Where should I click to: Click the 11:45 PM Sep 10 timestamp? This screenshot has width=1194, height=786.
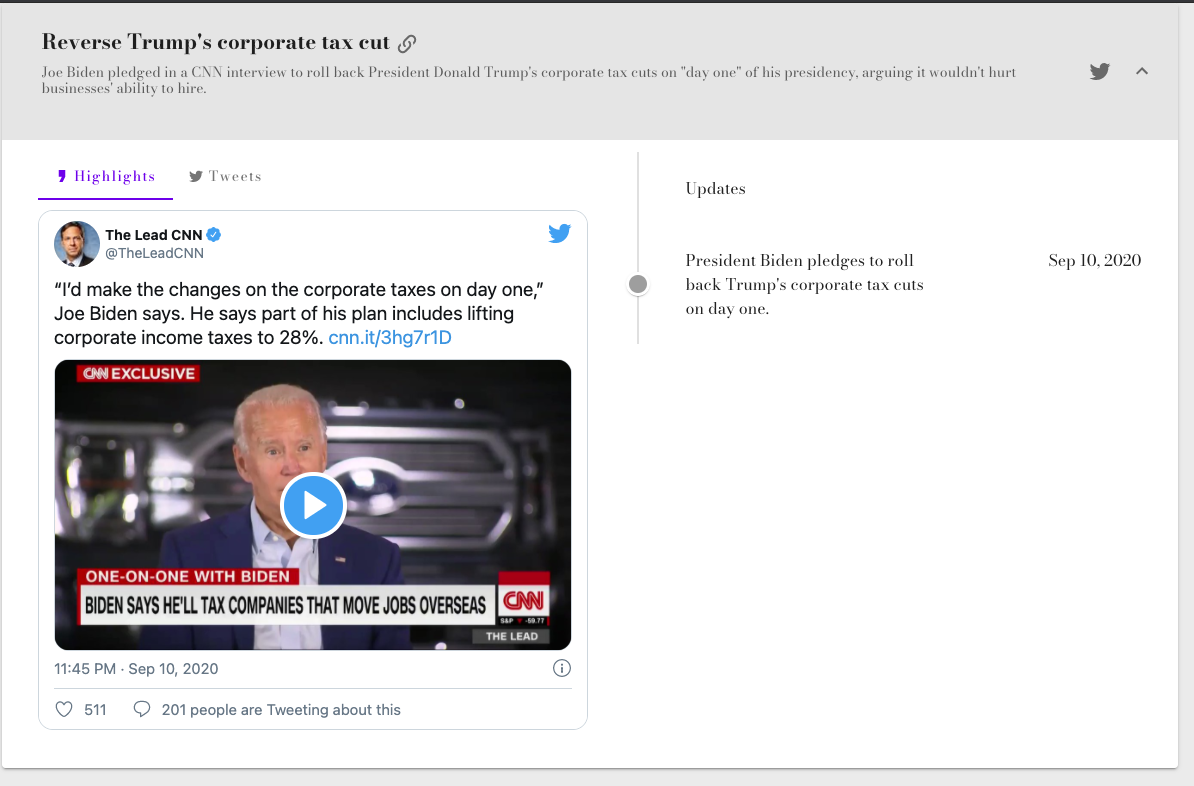[x=134, y=668]
